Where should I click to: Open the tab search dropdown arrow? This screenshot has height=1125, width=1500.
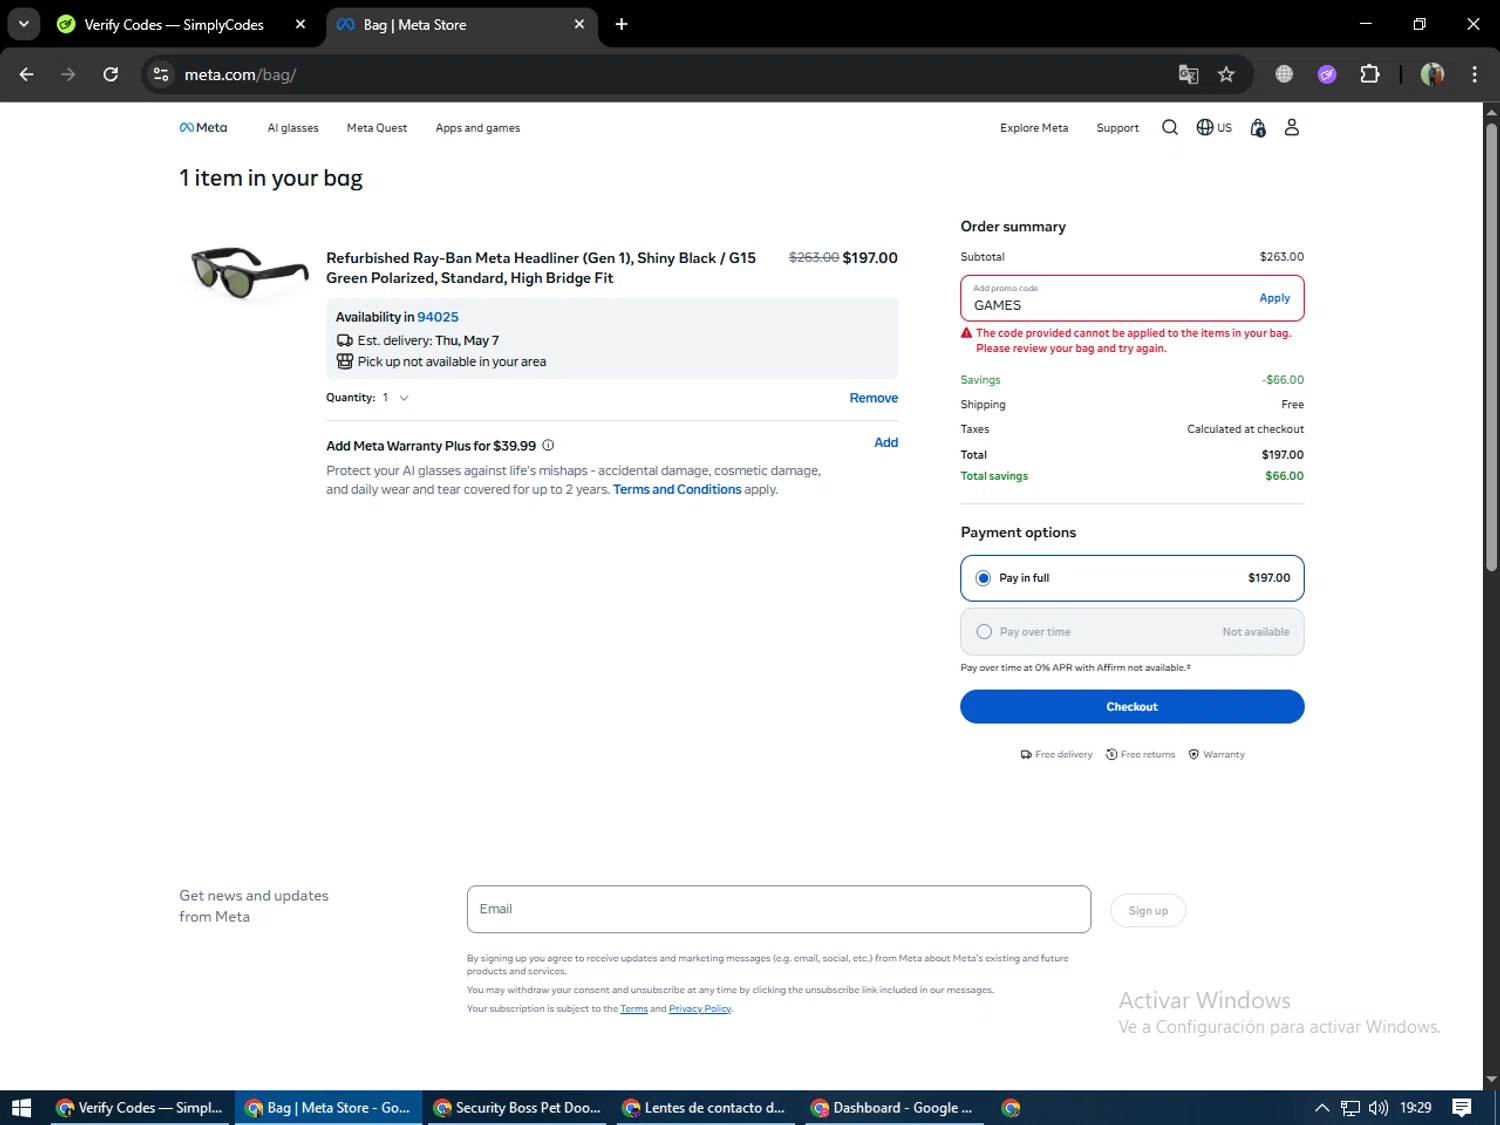tap(23, 24)
